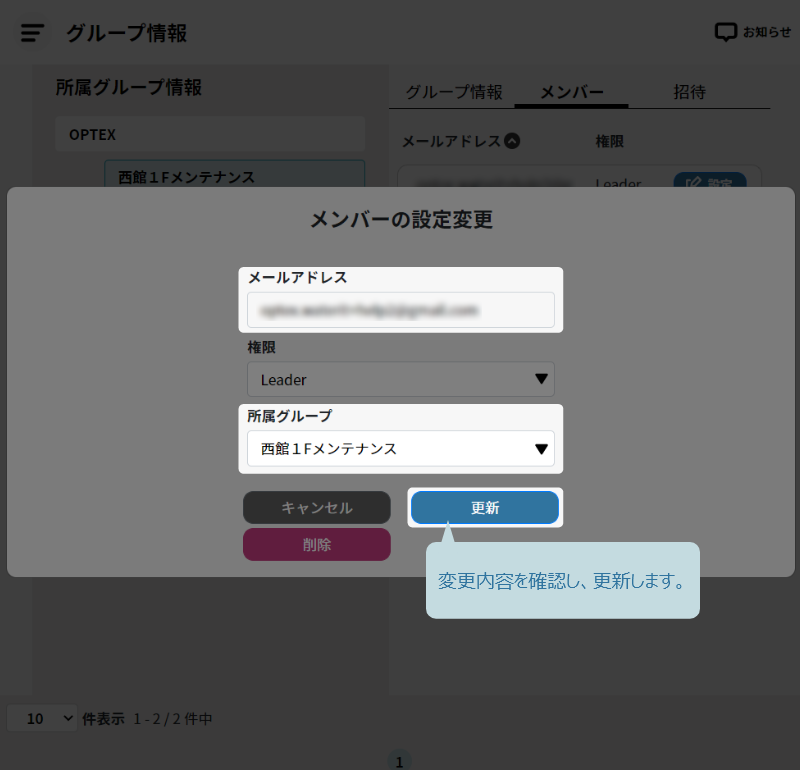Screen dimensions: 800x770
Task: Click the 所属グループ情報 heading
Action: 129,87
